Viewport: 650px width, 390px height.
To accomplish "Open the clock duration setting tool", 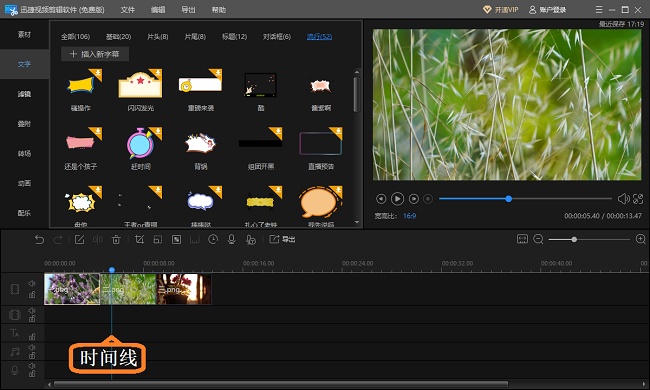I will click(213, 240).
